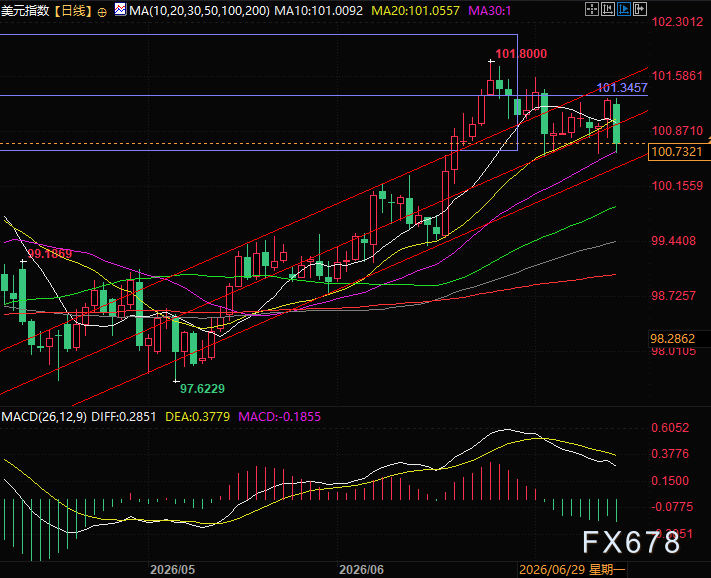Click the MA10:101.0092 value label
Screen dimensions: 711x578
[x=319, y=10]
